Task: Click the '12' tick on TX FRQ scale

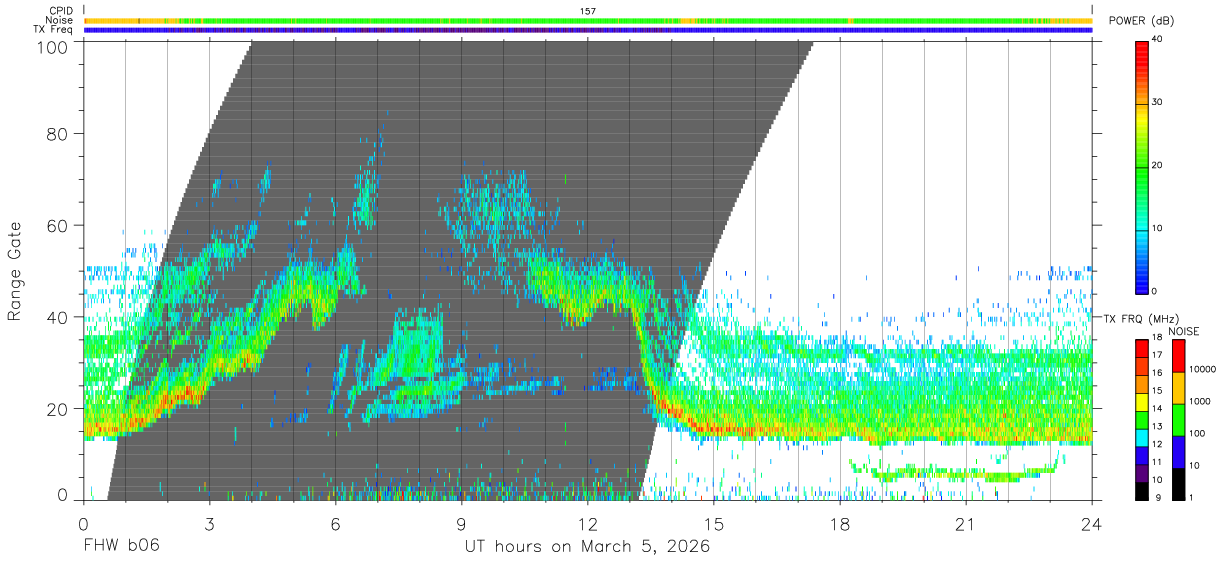Action: click(x=1157, y=444)
